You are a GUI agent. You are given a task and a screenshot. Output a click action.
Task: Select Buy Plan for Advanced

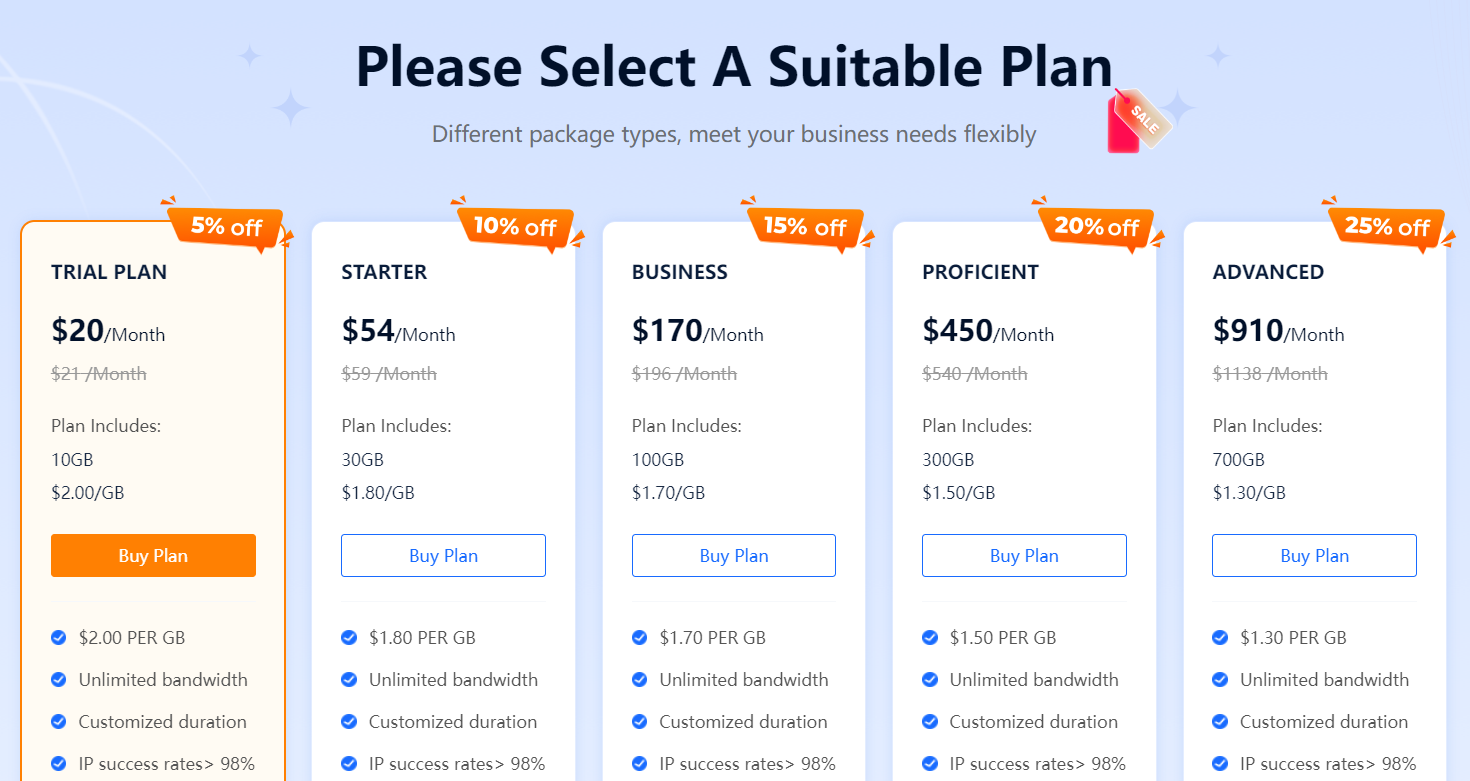click(1314, 556)
